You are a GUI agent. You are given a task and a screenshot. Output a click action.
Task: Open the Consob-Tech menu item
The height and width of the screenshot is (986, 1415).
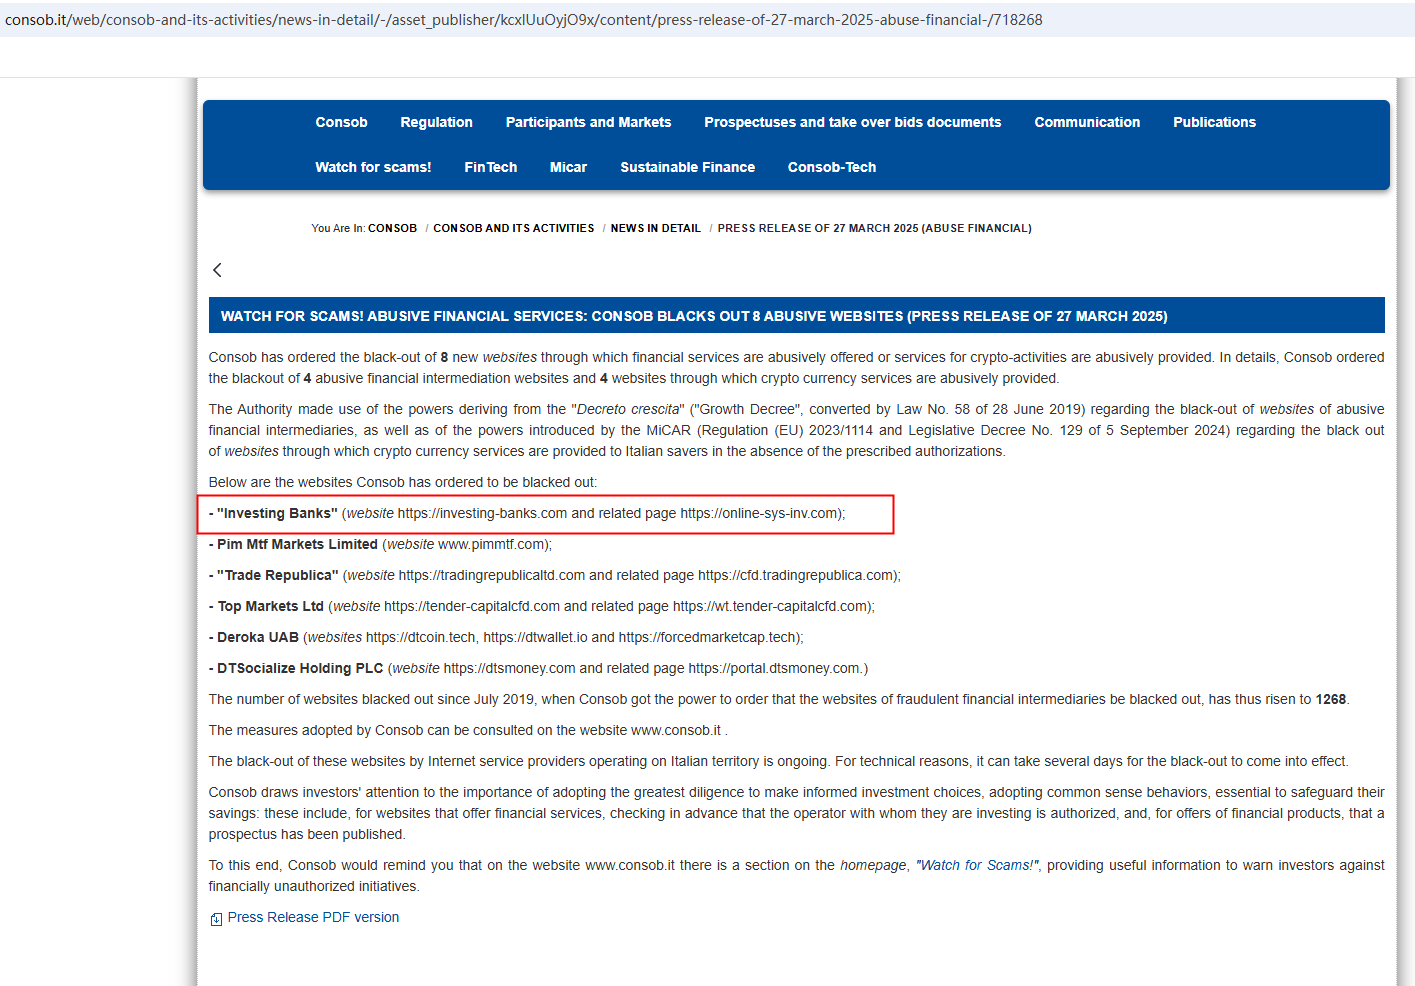coord(831,167)
